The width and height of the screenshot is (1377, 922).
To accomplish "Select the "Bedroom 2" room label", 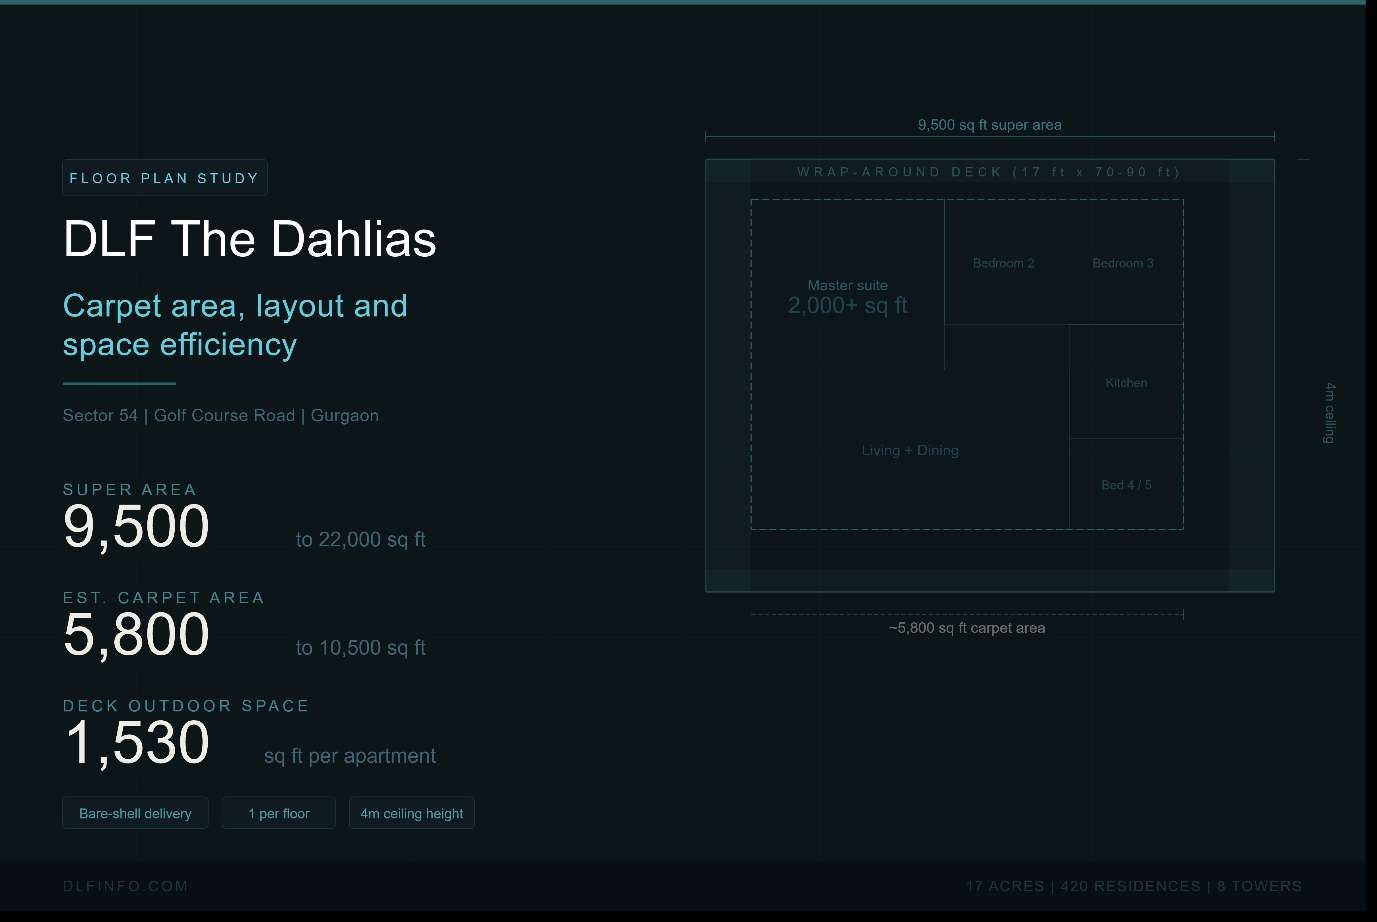I will pyautogui.click(x=1004, y=263).
